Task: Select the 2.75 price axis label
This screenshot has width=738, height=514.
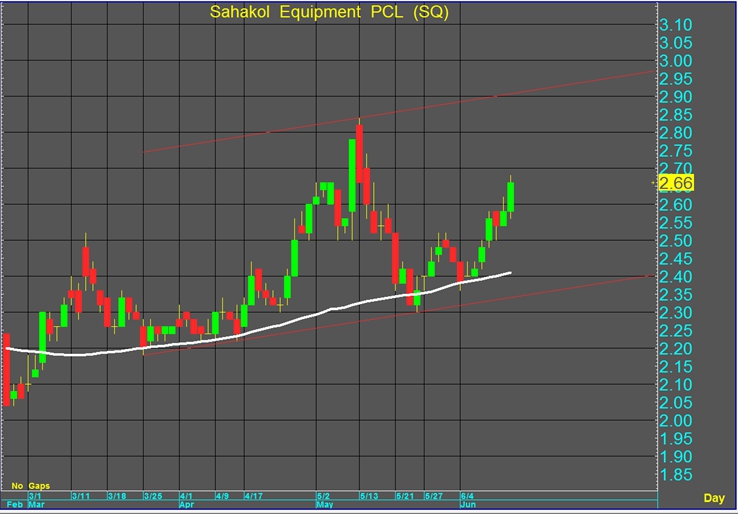Action: 676,151
